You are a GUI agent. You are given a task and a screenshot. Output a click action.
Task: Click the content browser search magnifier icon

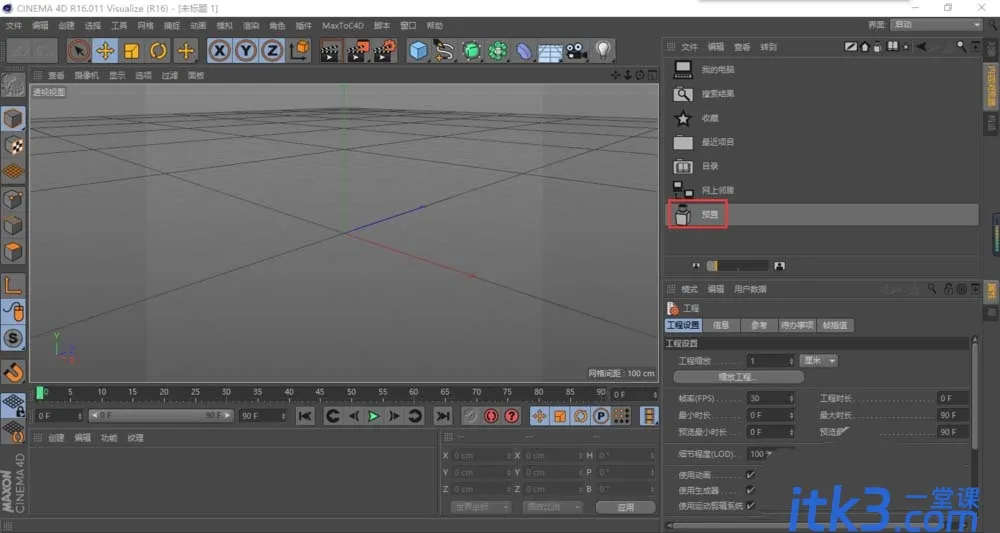point(960,47)
